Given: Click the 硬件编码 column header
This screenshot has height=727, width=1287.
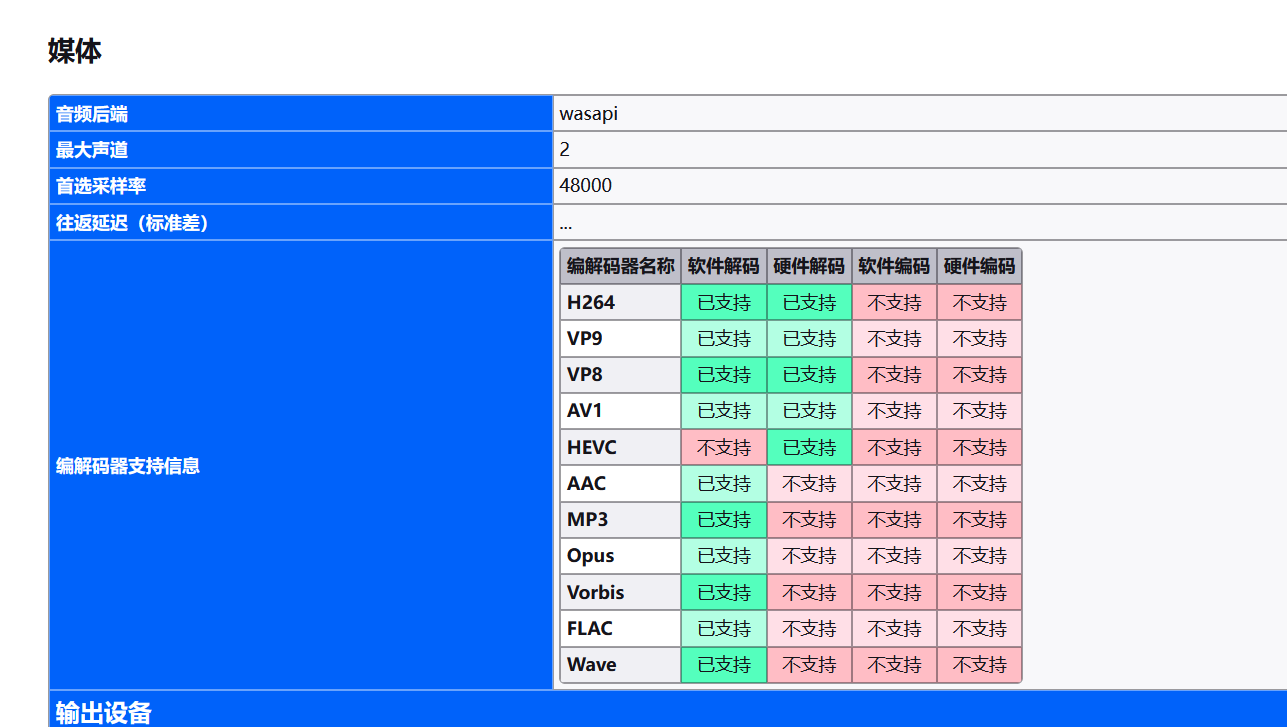Looking at the screenshot, I should pyautogui.click(x=979, y=266).
